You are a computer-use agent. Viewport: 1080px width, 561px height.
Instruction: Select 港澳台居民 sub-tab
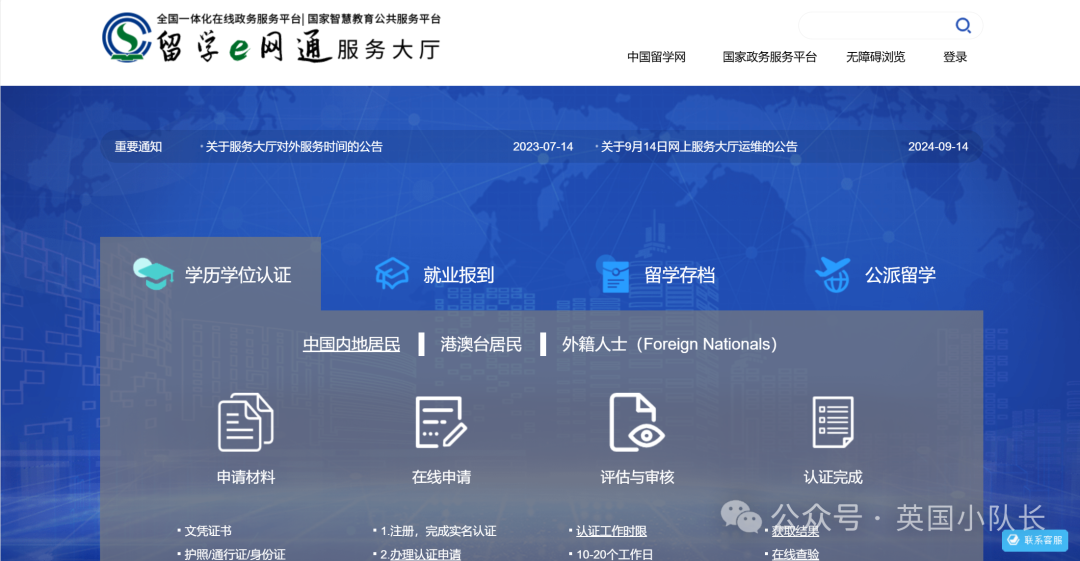pos(481,344)
